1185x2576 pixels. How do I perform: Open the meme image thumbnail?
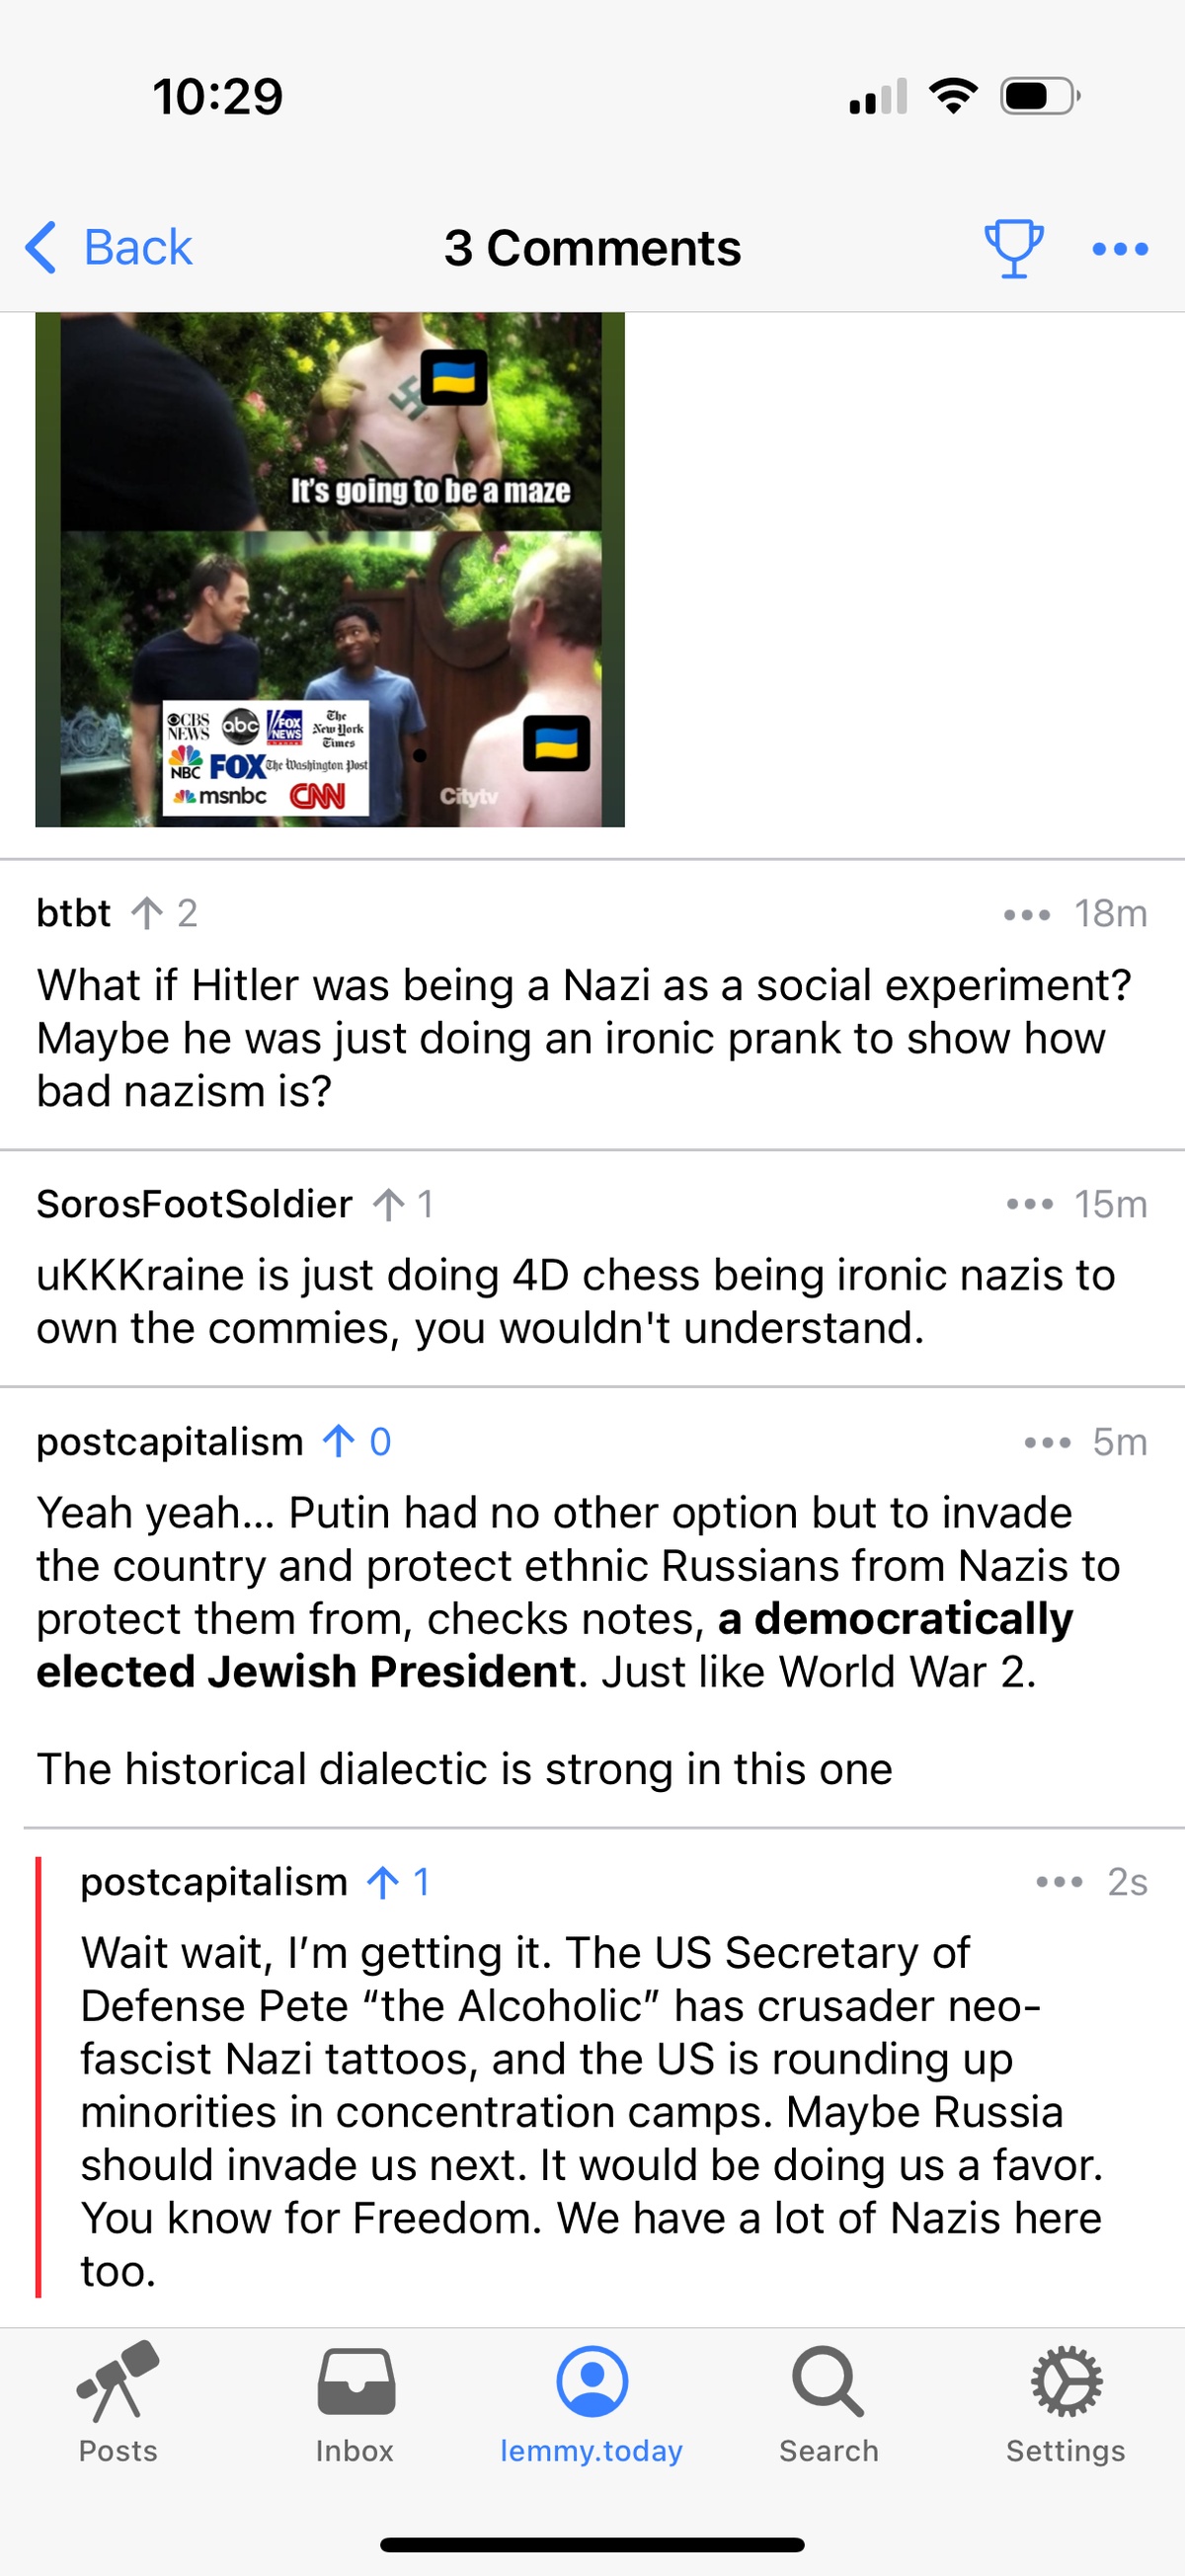tap(330, 570)
